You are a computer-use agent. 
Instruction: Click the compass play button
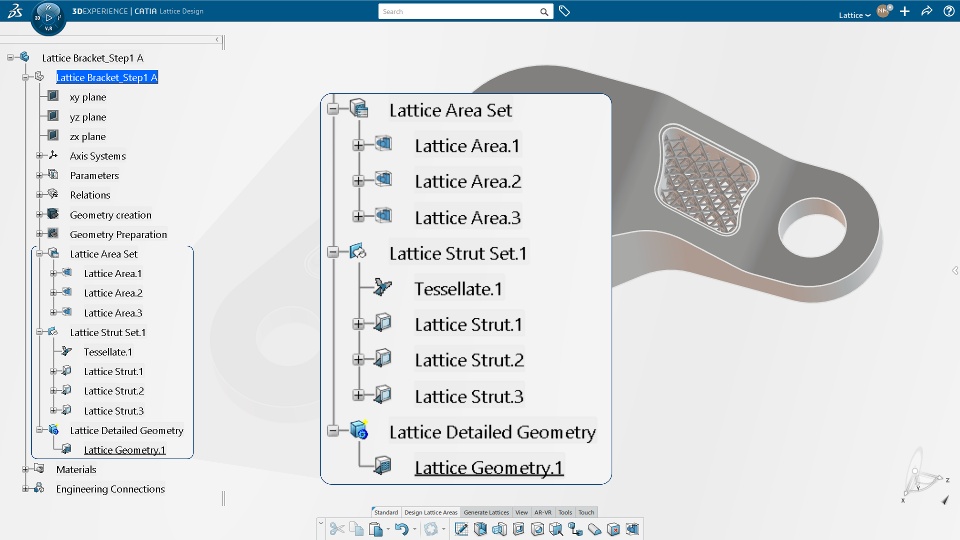tap(48, 18)
